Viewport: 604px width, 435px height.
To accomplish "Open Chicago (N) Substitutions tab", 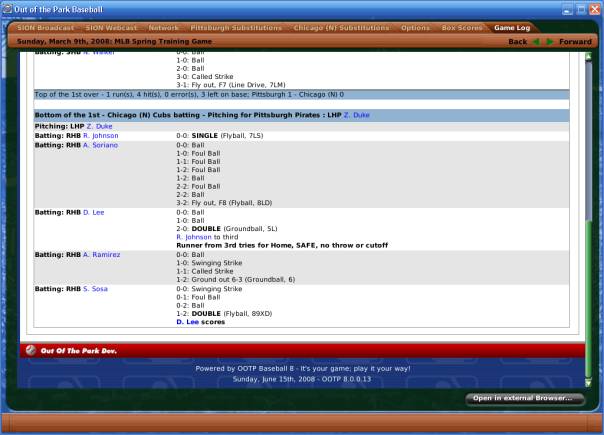I will 341,28.
